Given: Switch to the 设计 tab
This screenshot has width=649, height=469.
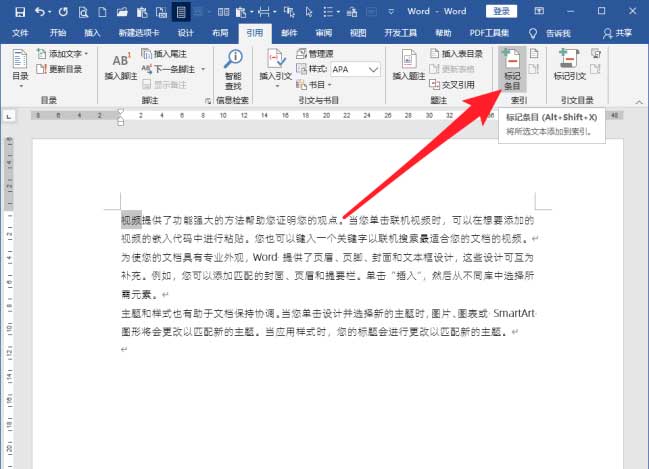Looking at the screenshot, I should click(185, 33).
